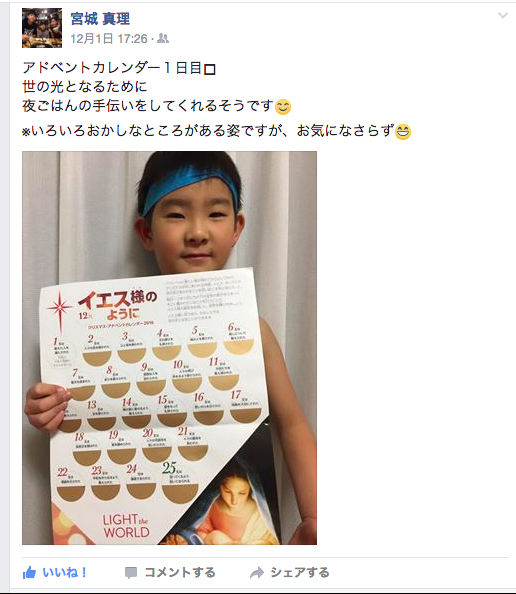Click the LIGHT the WORLD logo in photo
516x594 pixels.
tap(126, 526)
